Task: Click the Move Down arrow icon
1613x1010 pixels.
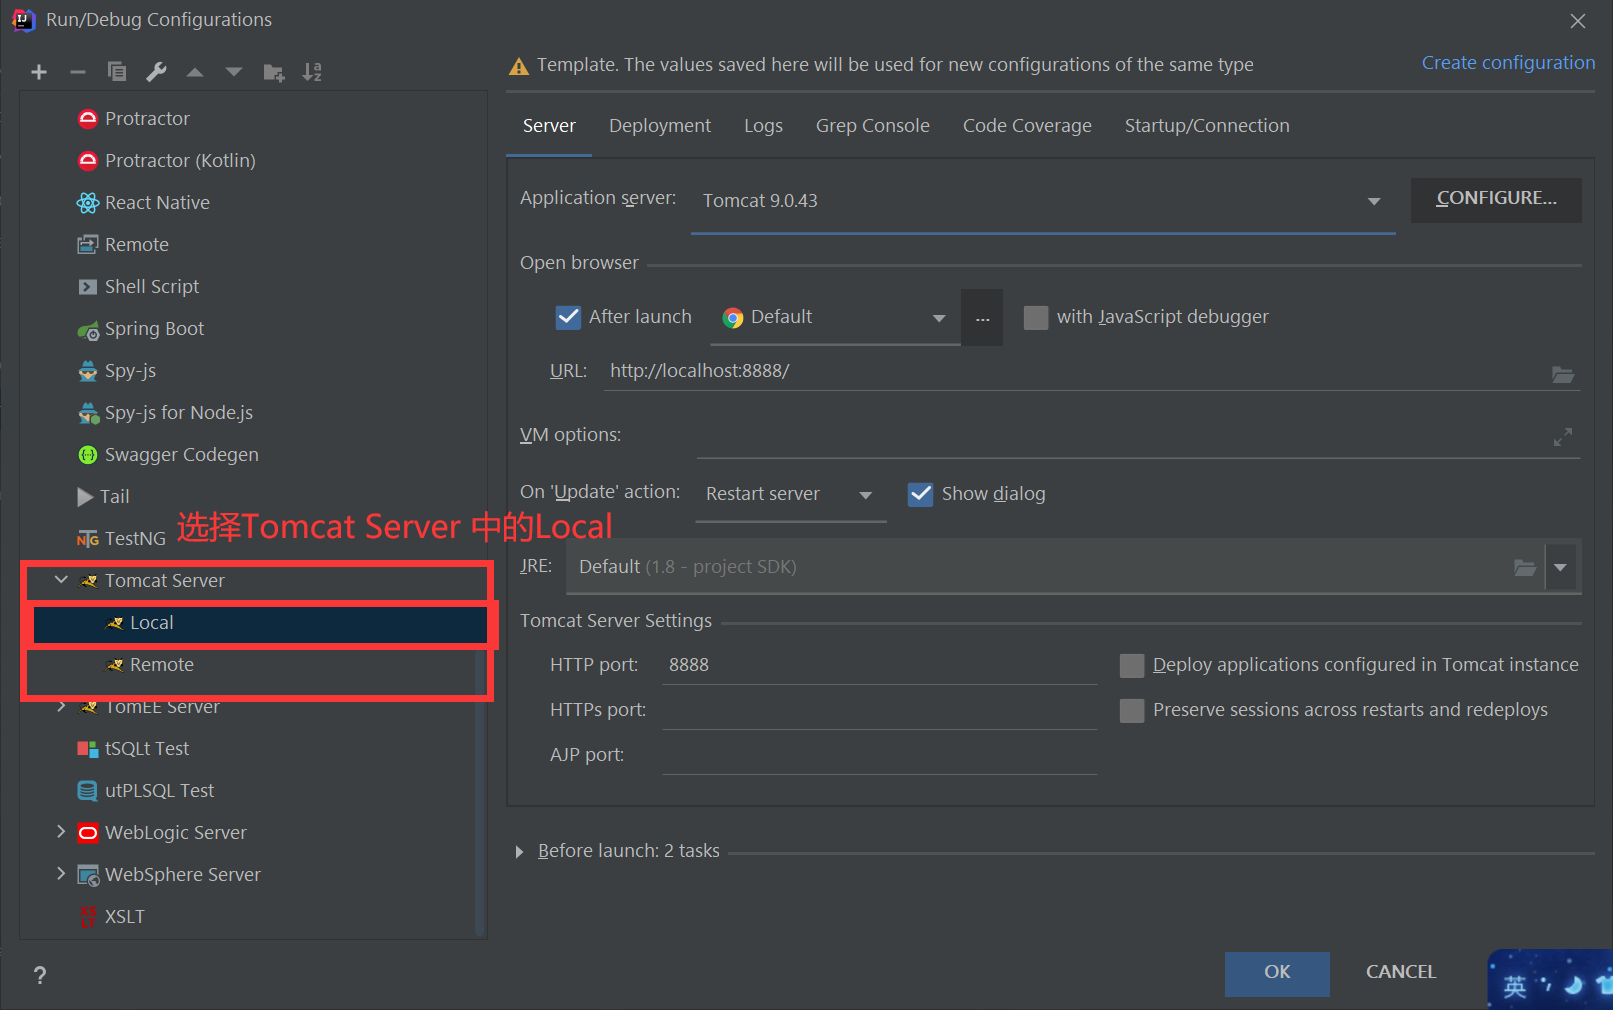Action: (x=234, y=72)
